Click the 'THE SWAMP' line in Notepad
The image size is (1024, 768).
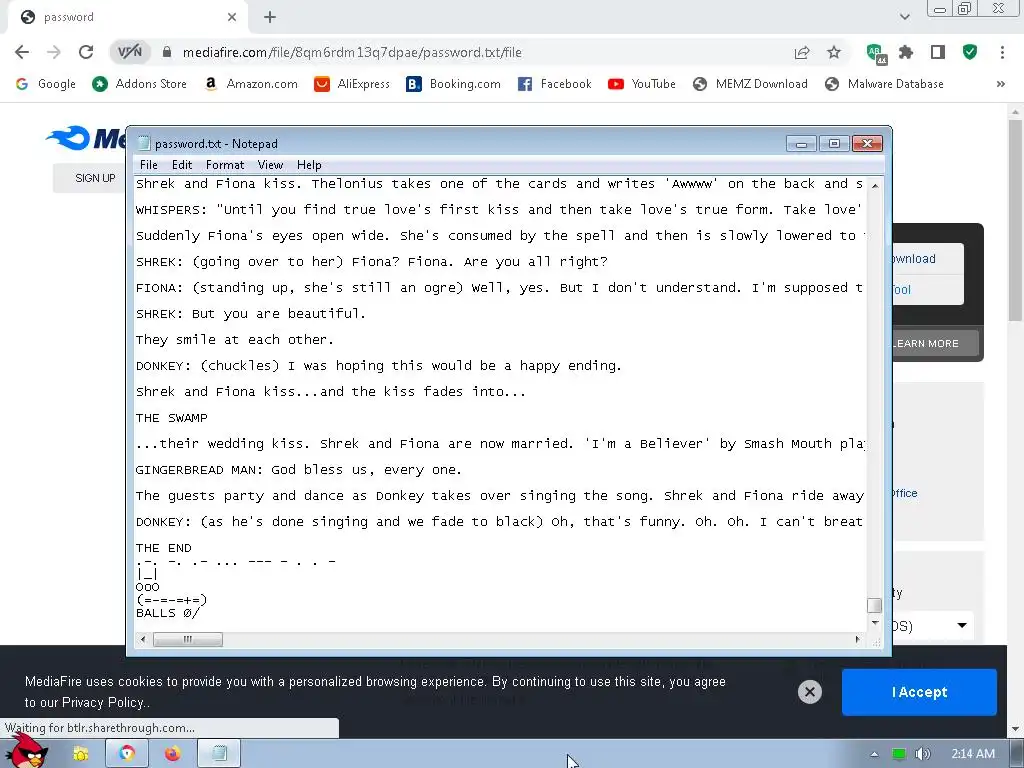pyautogui.click(x=172, y=418)
